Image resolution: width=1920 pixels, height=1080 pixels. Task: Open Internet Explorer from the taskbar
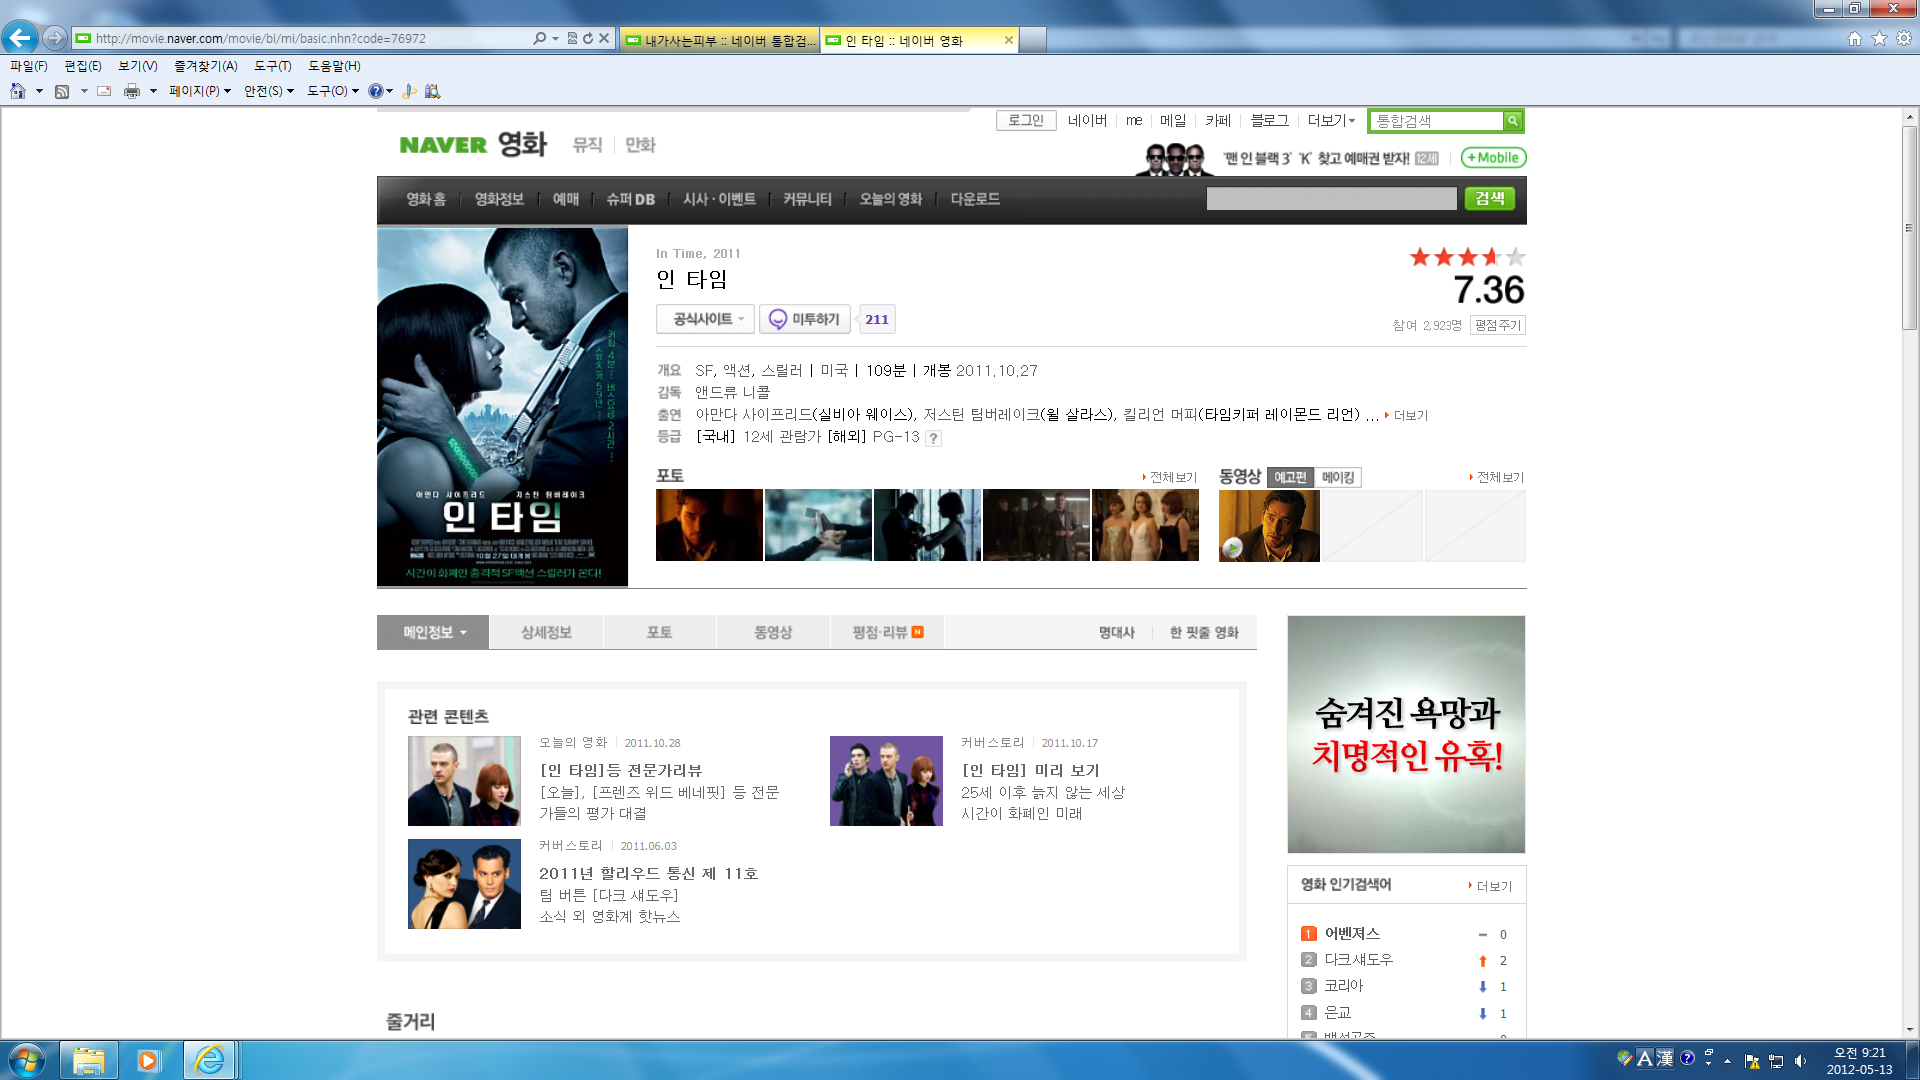209,1060
